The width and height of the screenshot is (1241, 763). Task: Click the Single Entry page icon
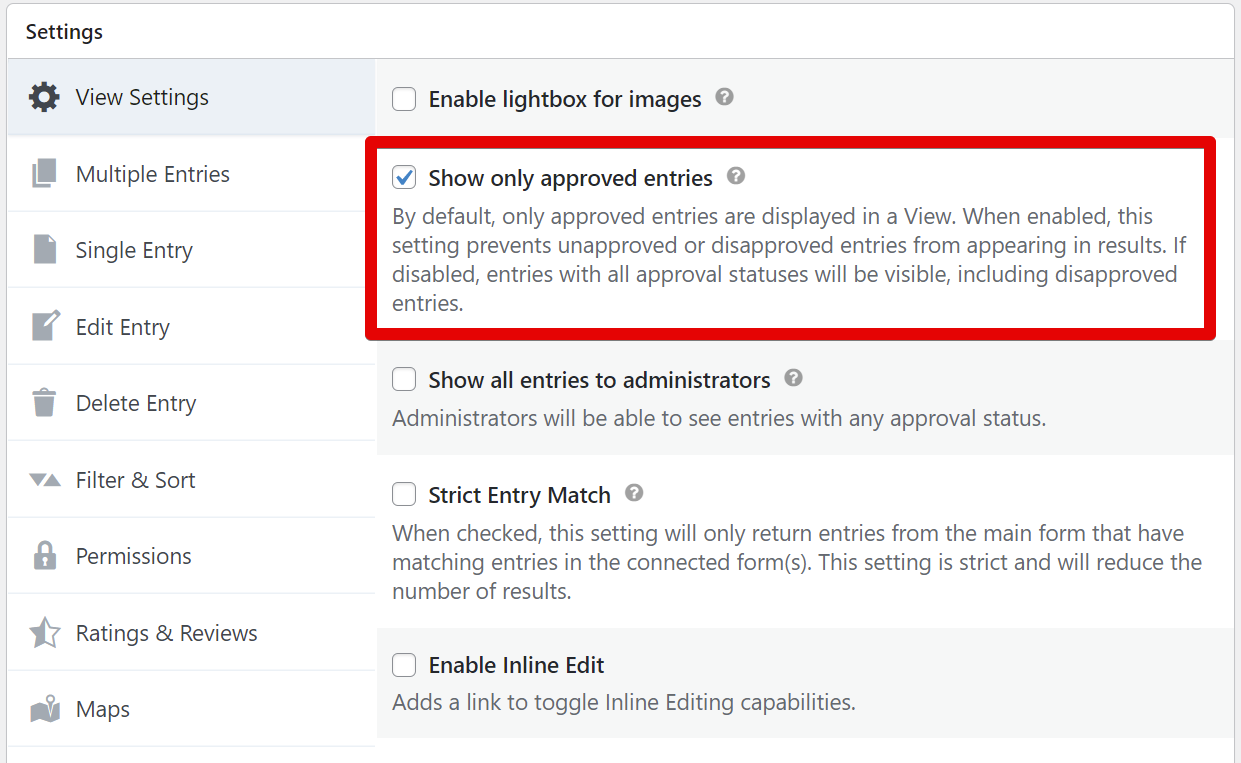click(44, 250)
